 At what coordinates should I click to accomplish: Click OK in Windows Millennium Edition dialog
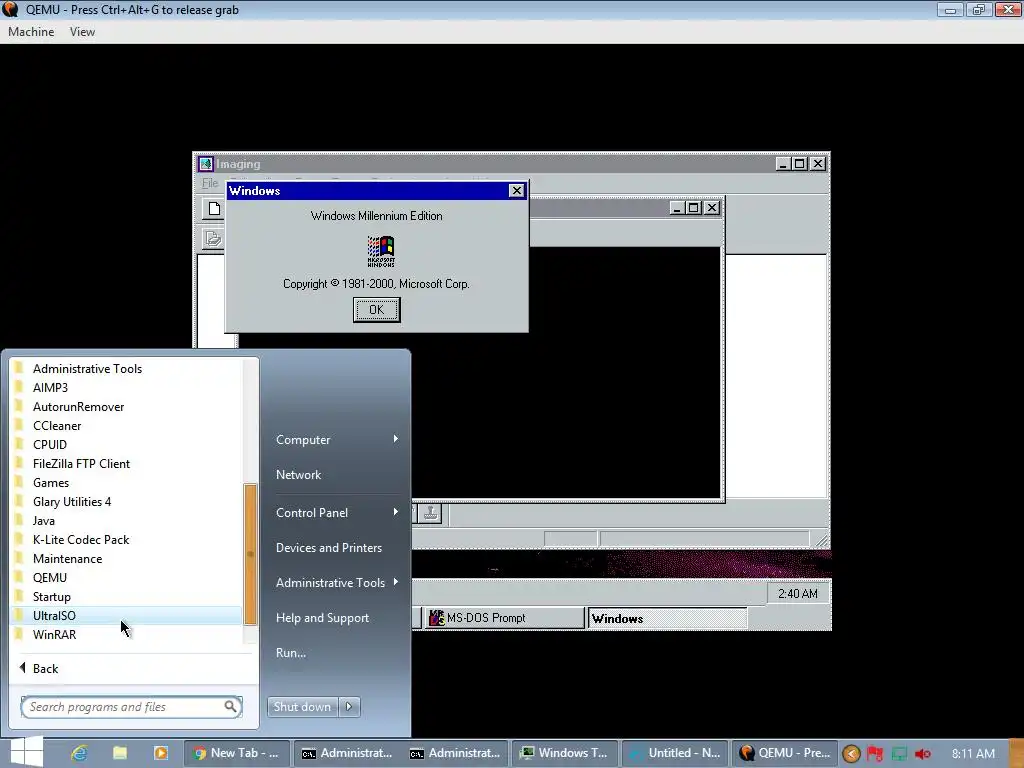376,310
